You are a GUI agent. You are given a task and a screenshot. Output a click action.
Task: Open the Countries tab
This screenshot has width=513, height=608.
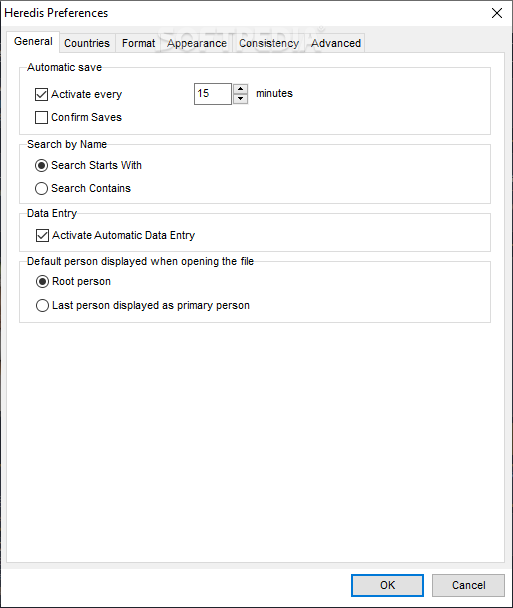click(87, 43)
